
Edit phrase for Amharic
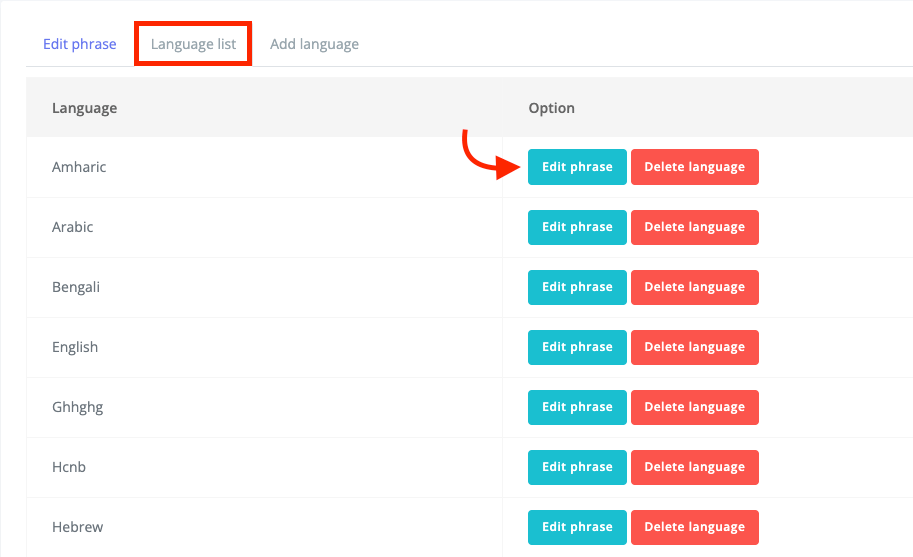click(x=577, y=167)
